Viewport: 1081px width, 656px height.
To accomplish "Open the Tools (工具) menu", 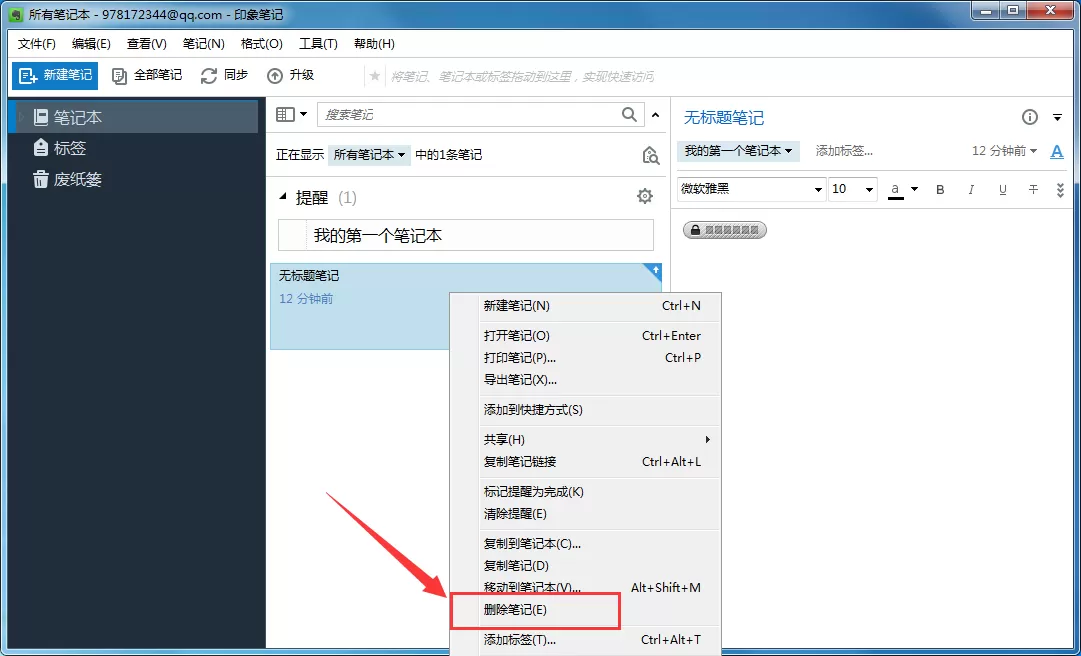I will [x=318, y=43].
